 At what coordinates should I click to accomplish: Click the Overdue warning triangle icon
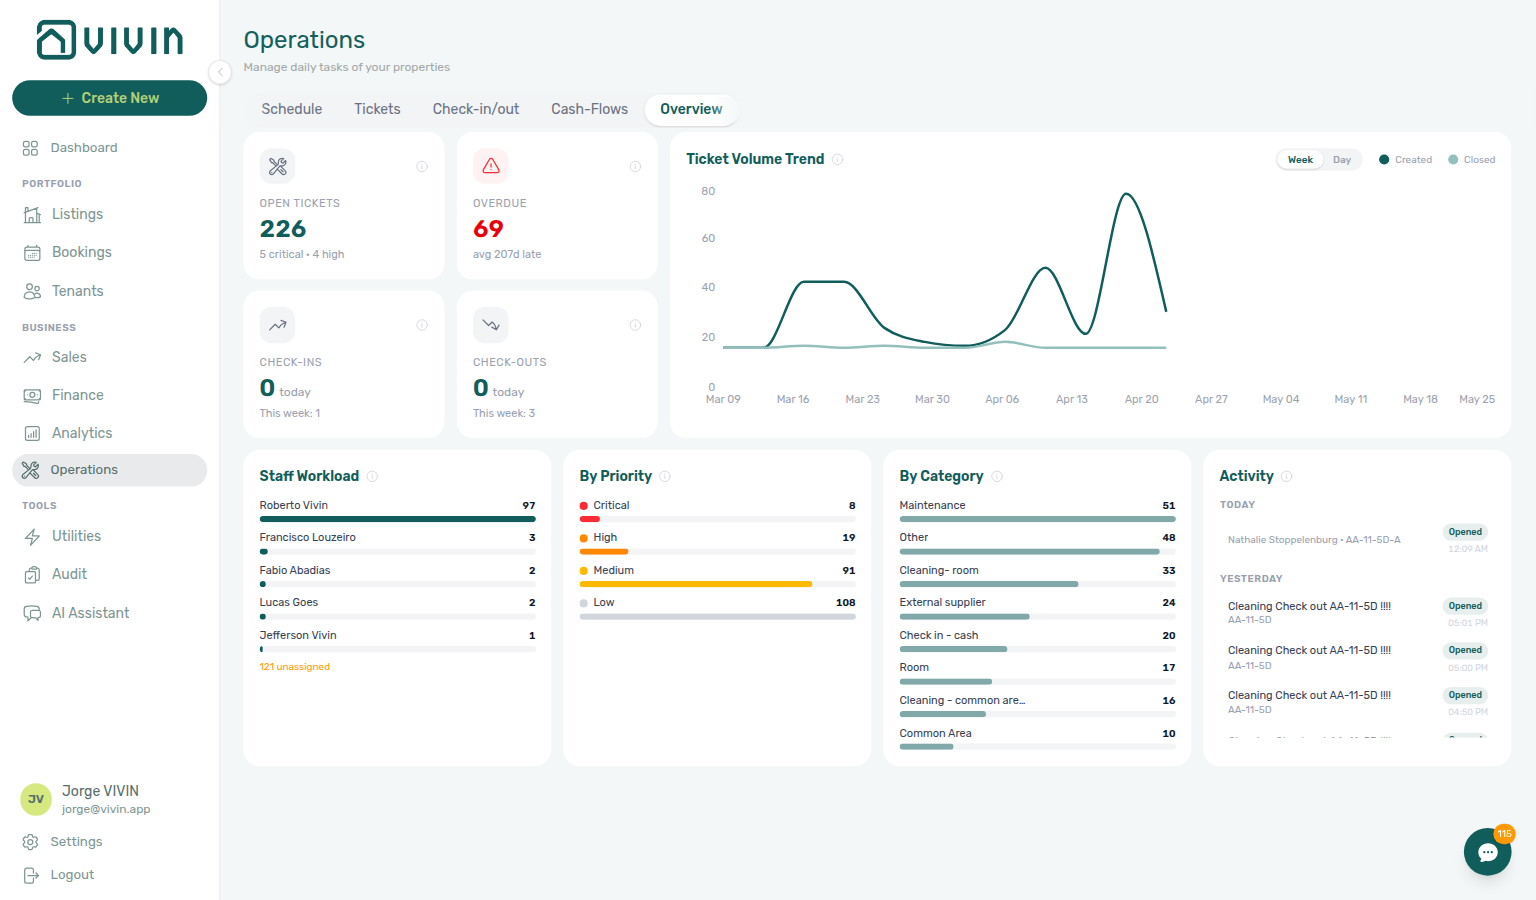coord(491,166)
